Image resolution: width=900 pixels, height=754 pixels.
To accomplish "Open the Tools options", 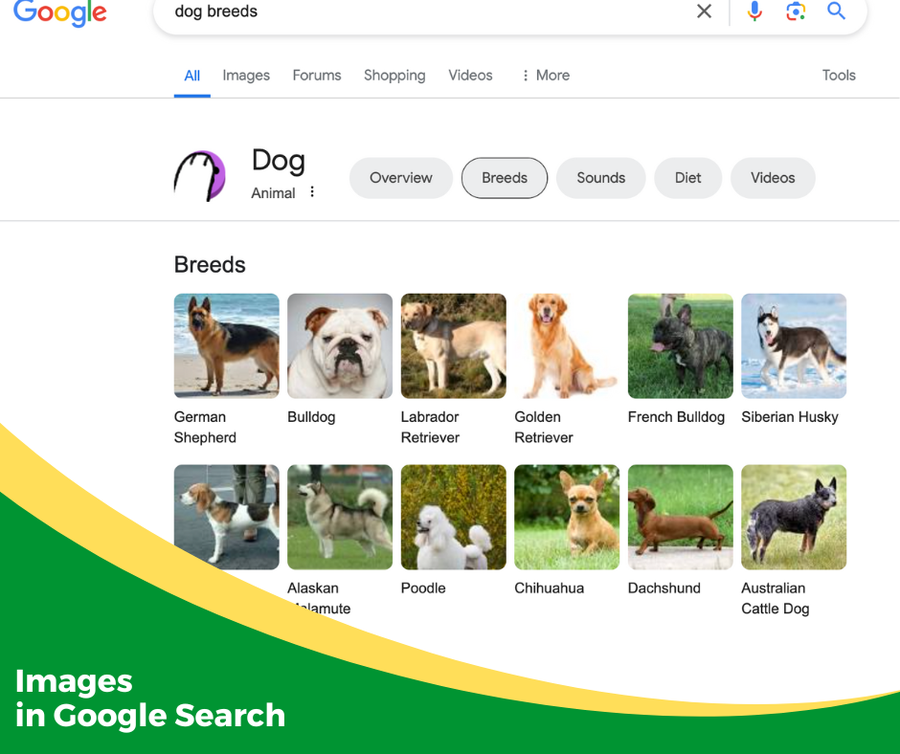I will click(839, 75).
